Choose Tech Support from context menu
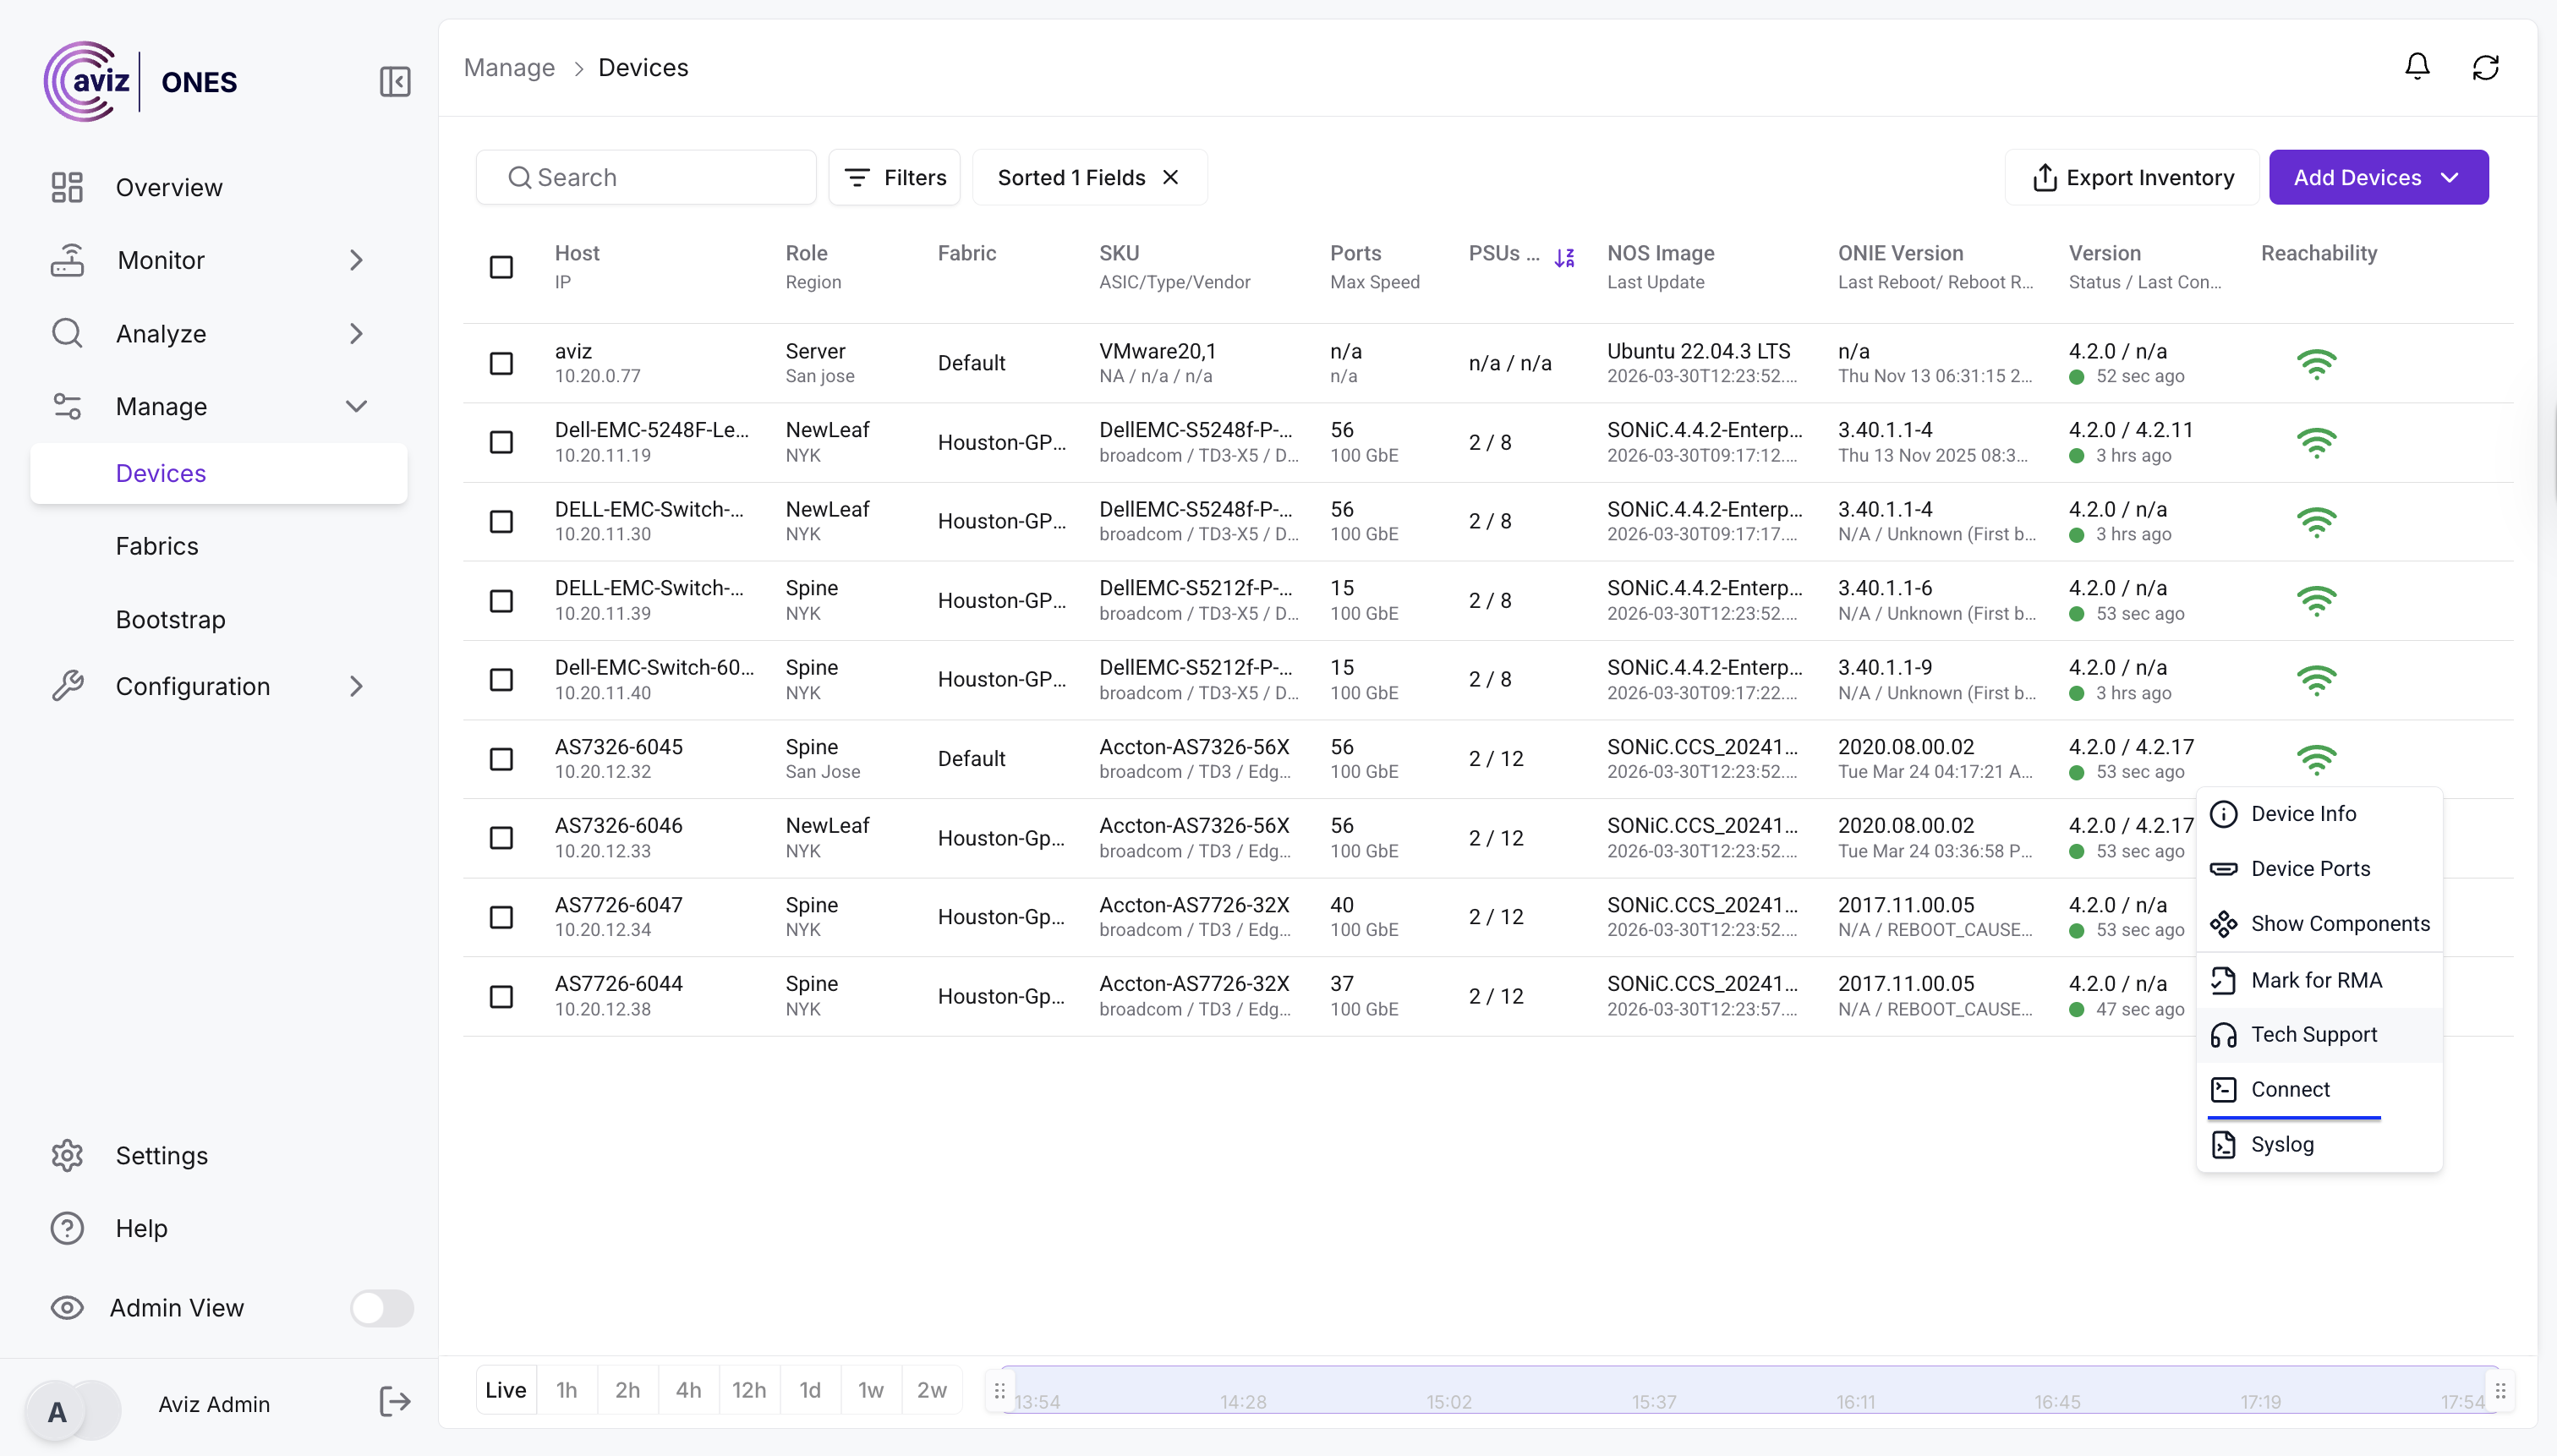 [x=2313, y=1034]
